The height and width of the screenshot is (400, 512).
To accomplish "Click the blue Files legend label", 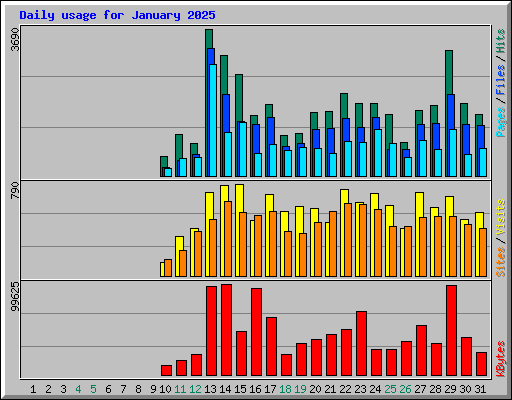I will pos(501,80).
